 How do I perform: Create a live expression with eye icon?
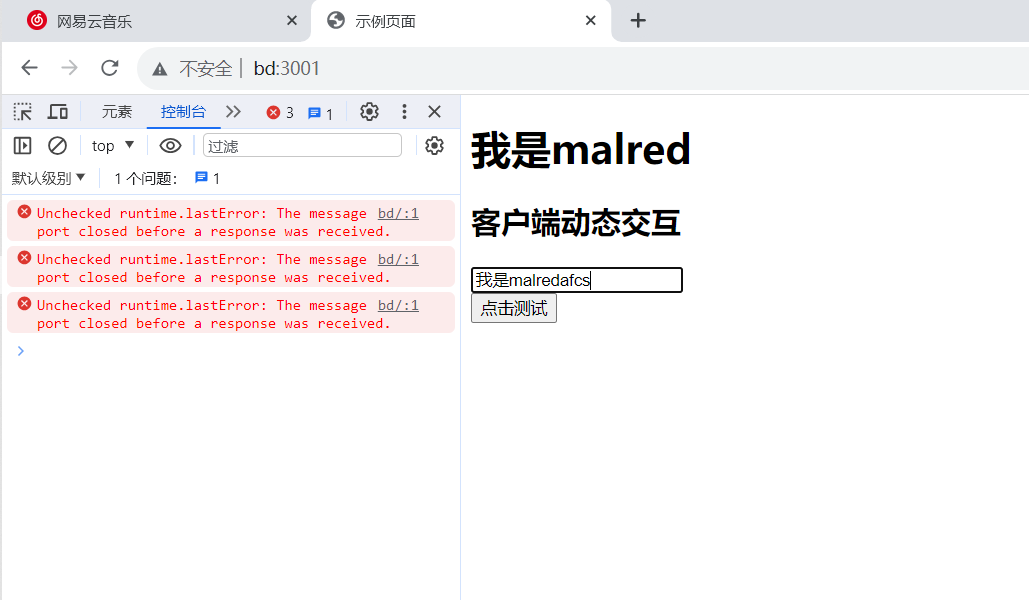[x=170, y=145]
